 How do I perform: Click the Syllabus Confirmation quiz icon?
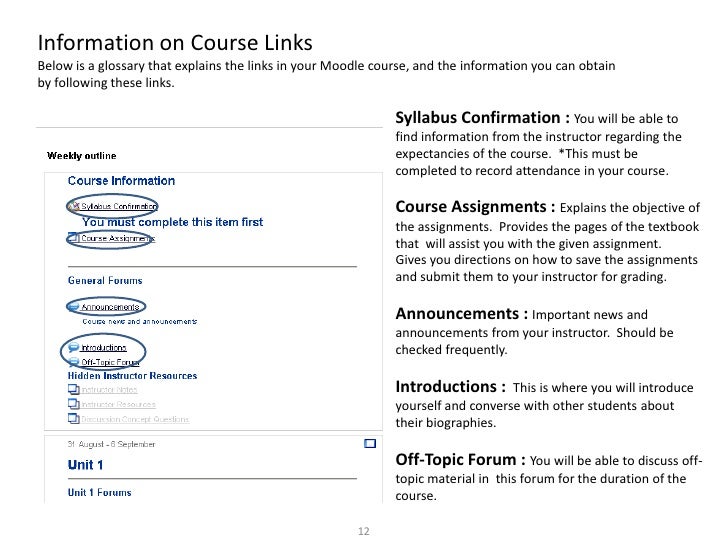click(x=73, y=205)
